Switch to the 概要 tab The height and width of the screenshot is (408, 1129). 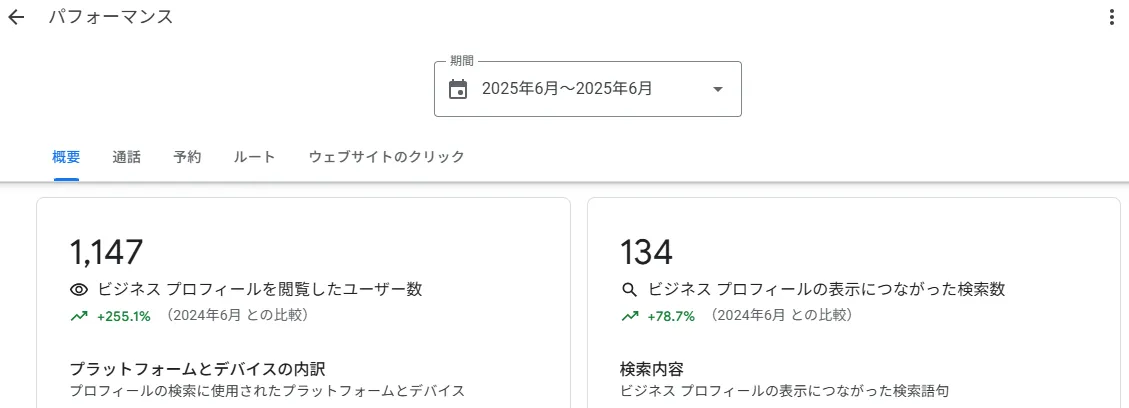(x=66, y=157)
